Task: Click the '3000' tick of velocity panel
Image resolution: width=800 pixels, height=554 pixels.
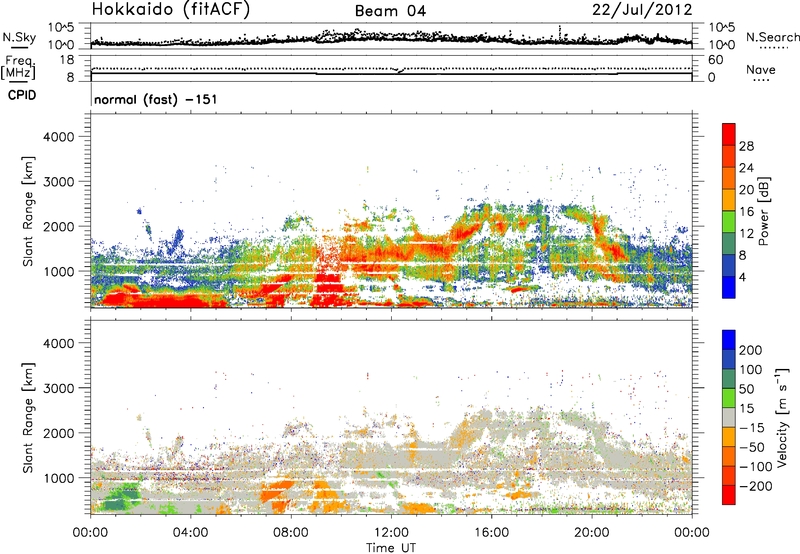Action: 59,388
